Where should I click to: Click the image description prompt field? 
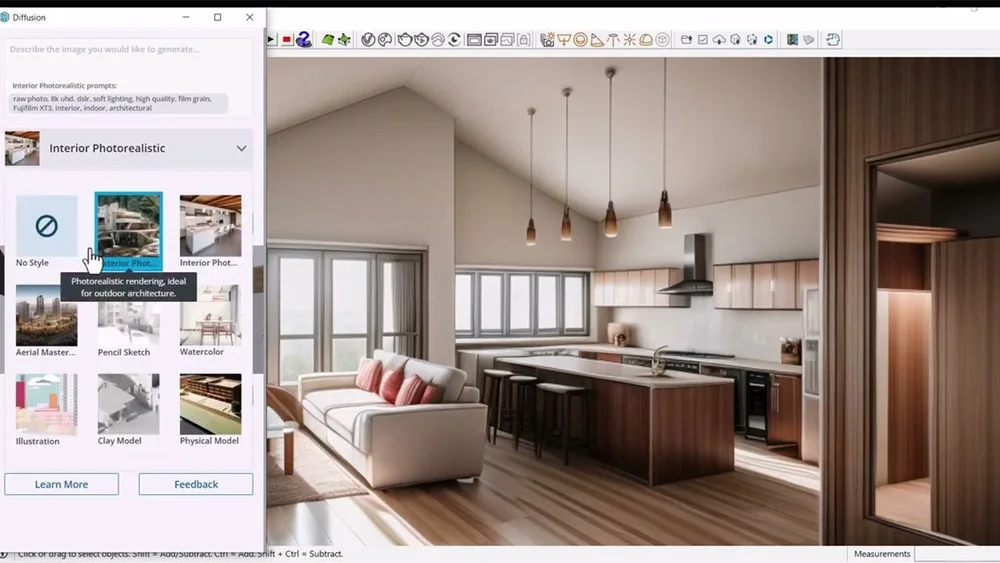[128, 49]
